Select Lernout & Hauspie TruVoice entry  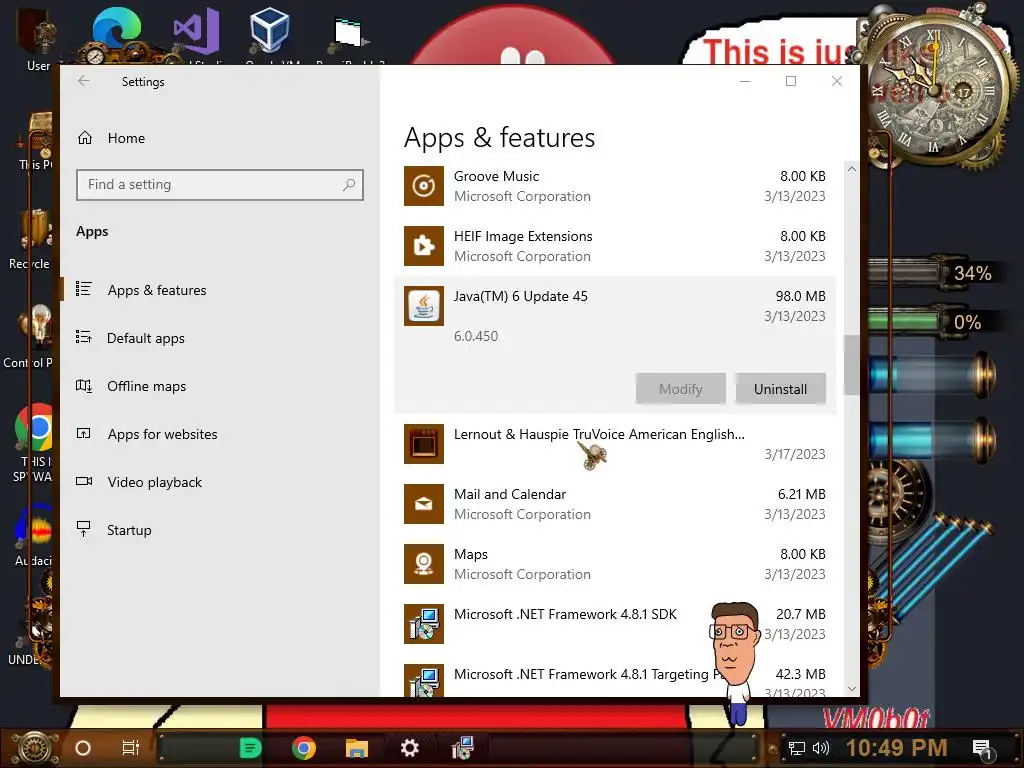[599, 434]
